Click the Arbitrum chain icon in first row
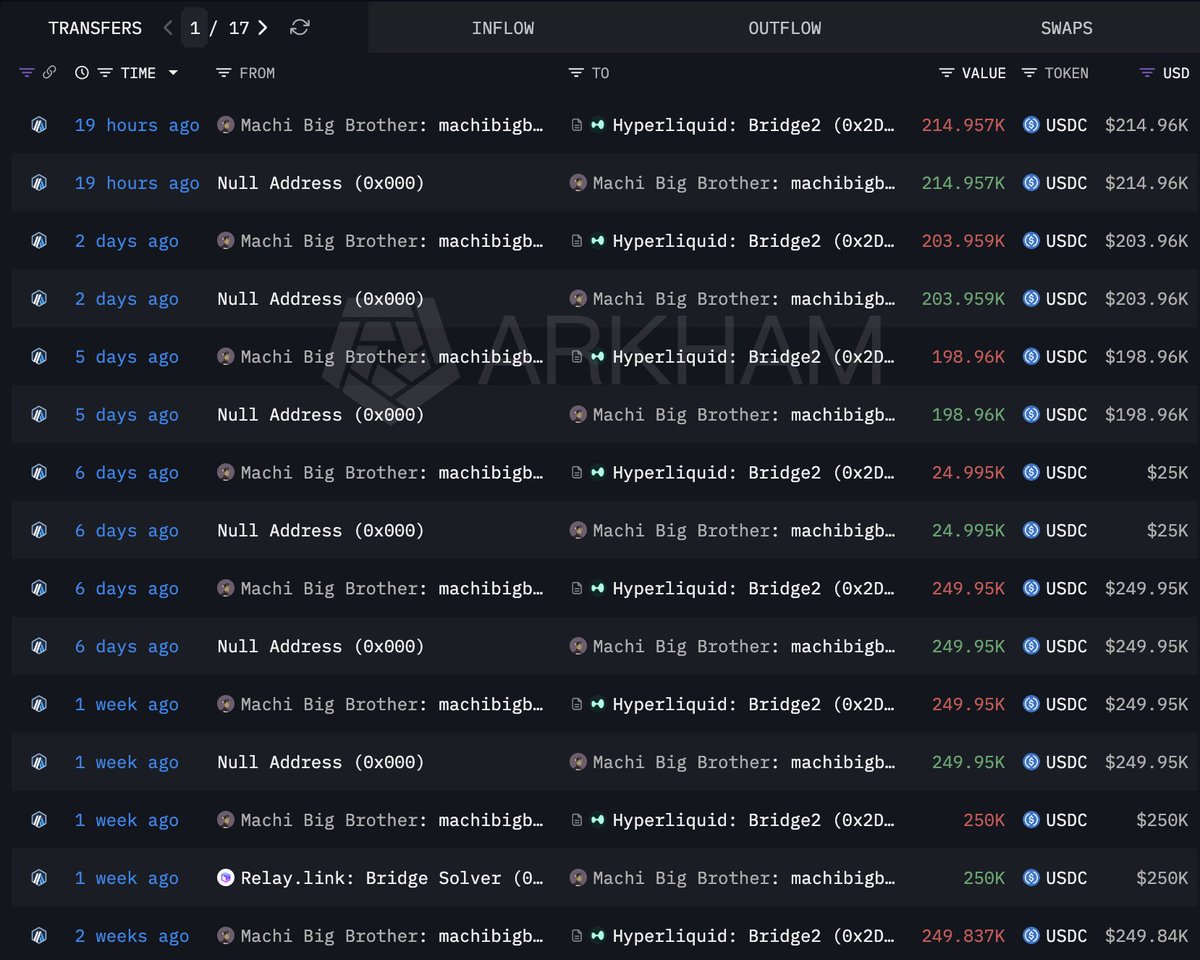The width and height of the screenshot is (1200, 960). (39, 125)
